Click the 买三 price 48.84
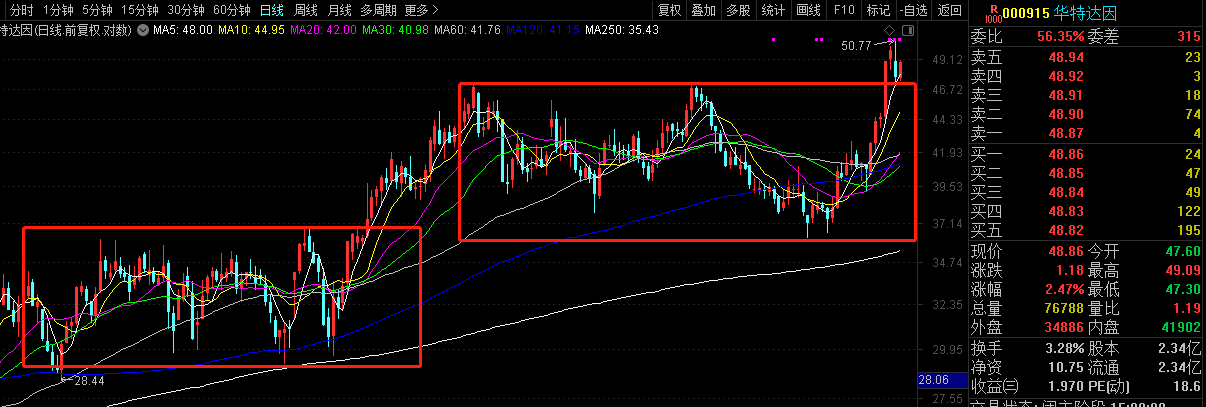This screenshot has width=1206, height=407. click(x=1064, y=192)
